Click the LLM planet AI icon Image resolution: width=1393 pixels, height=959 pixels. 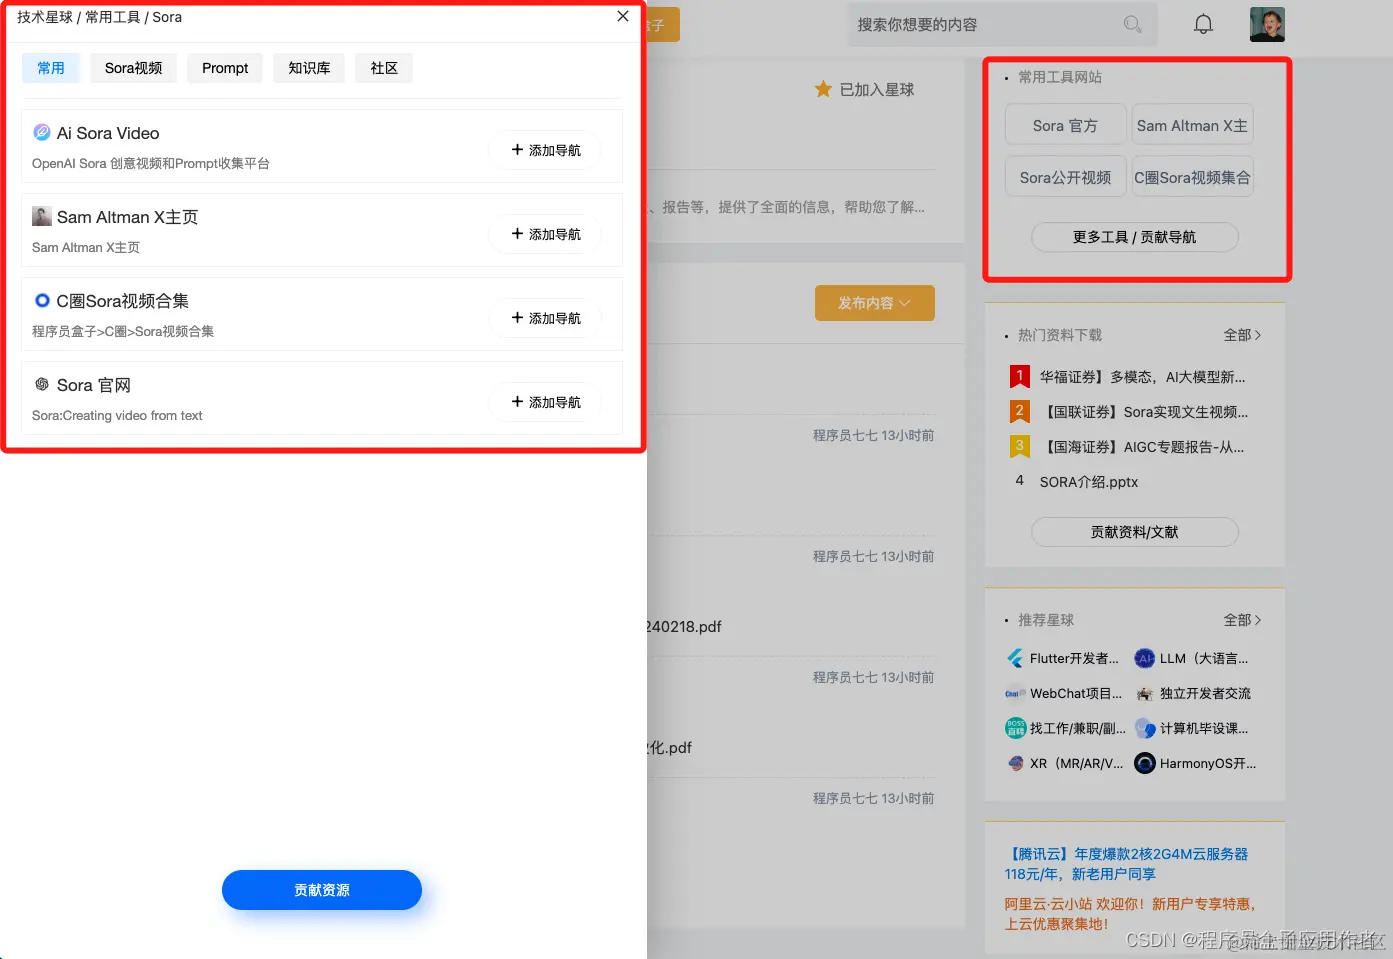[1145, 658]
